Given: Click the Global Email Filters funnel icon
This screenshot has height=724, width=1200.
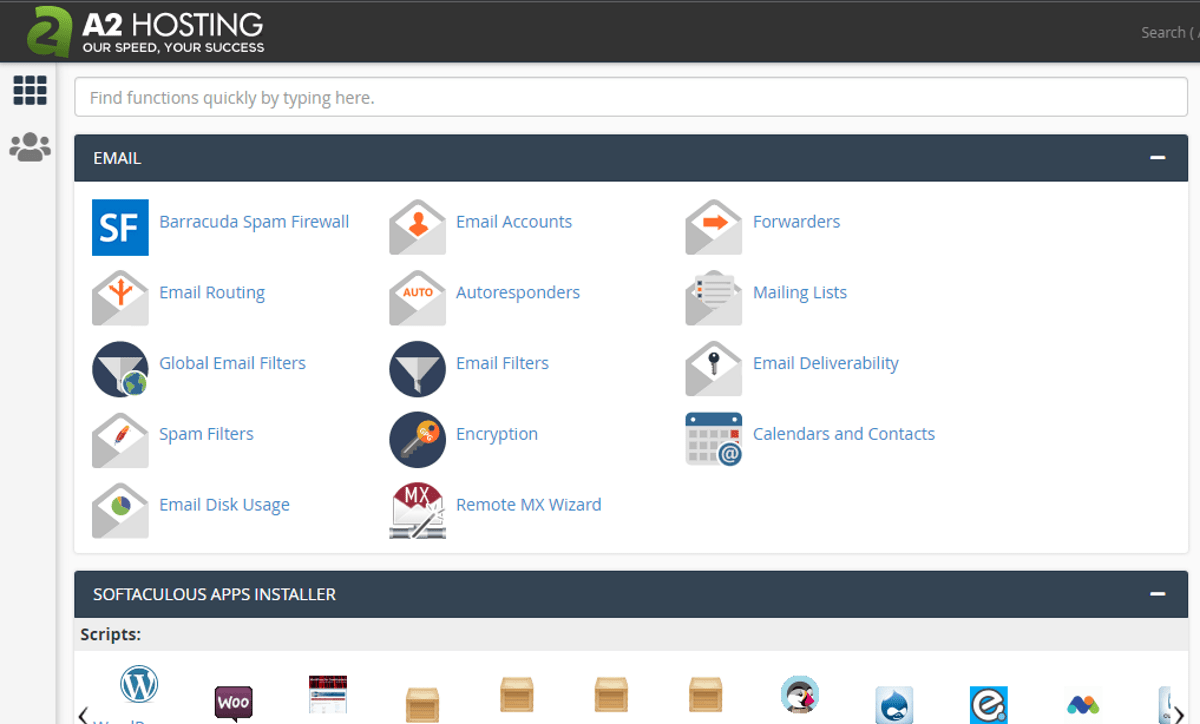Looking at the screenshot, I should tap(120, 369).
